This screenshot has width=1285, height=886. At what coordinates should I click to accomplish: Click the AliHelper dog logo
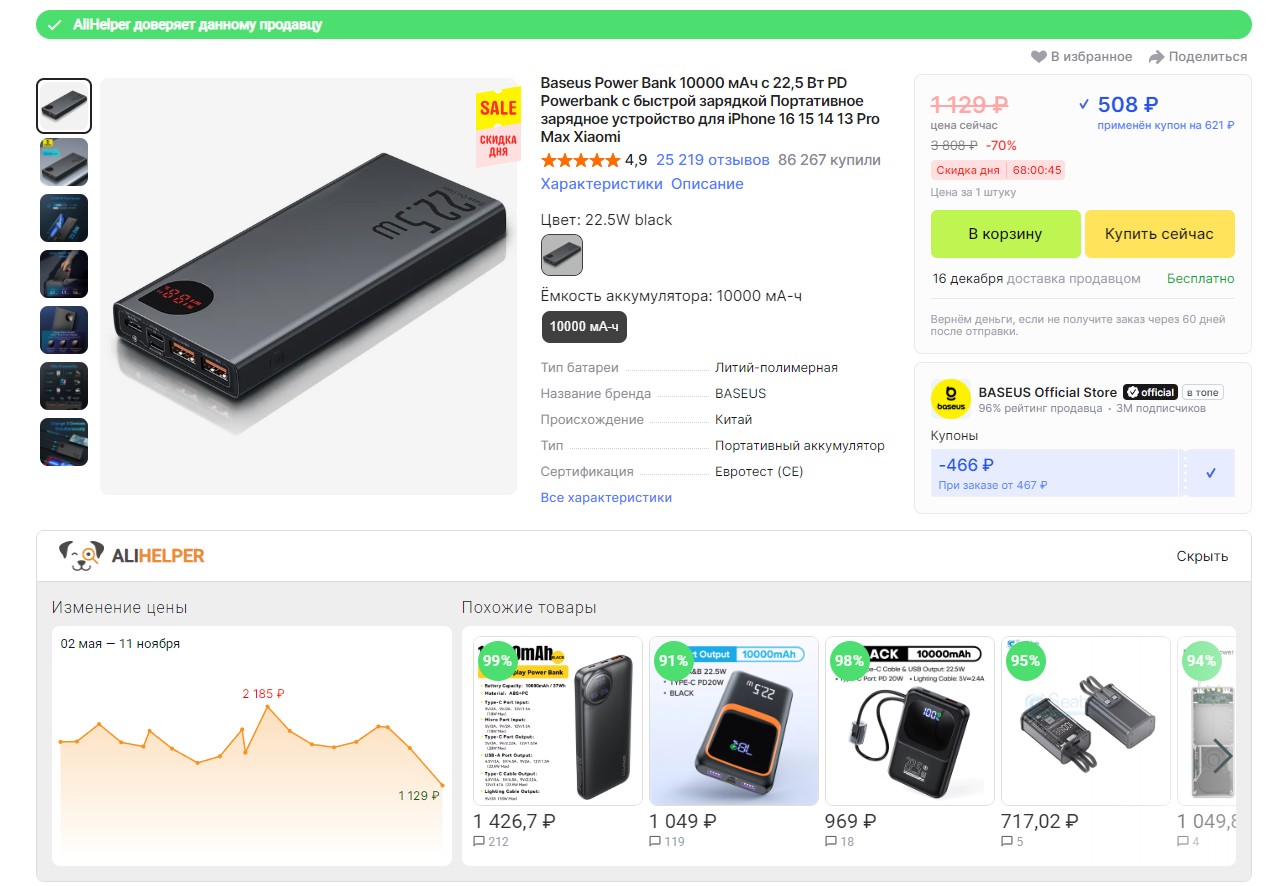[x=81, y=555]
